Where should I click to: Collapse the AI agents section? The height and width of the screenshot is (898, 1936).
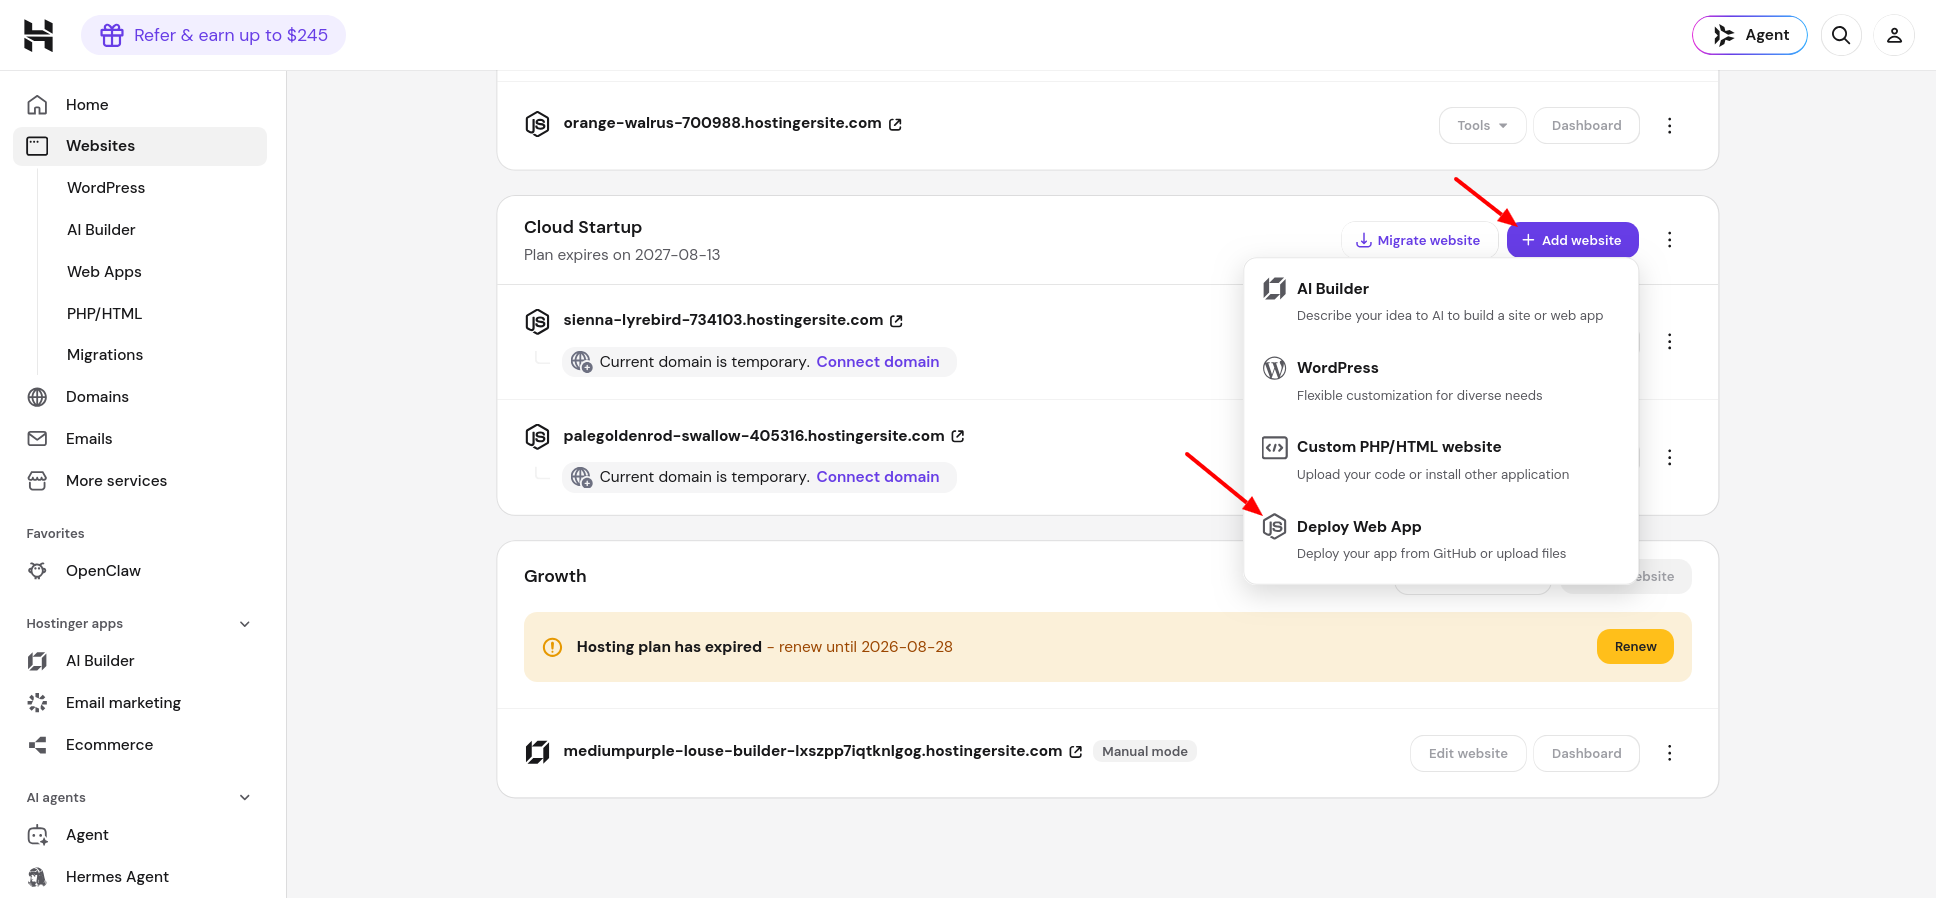pyautogui.click(x=245, y=798)
